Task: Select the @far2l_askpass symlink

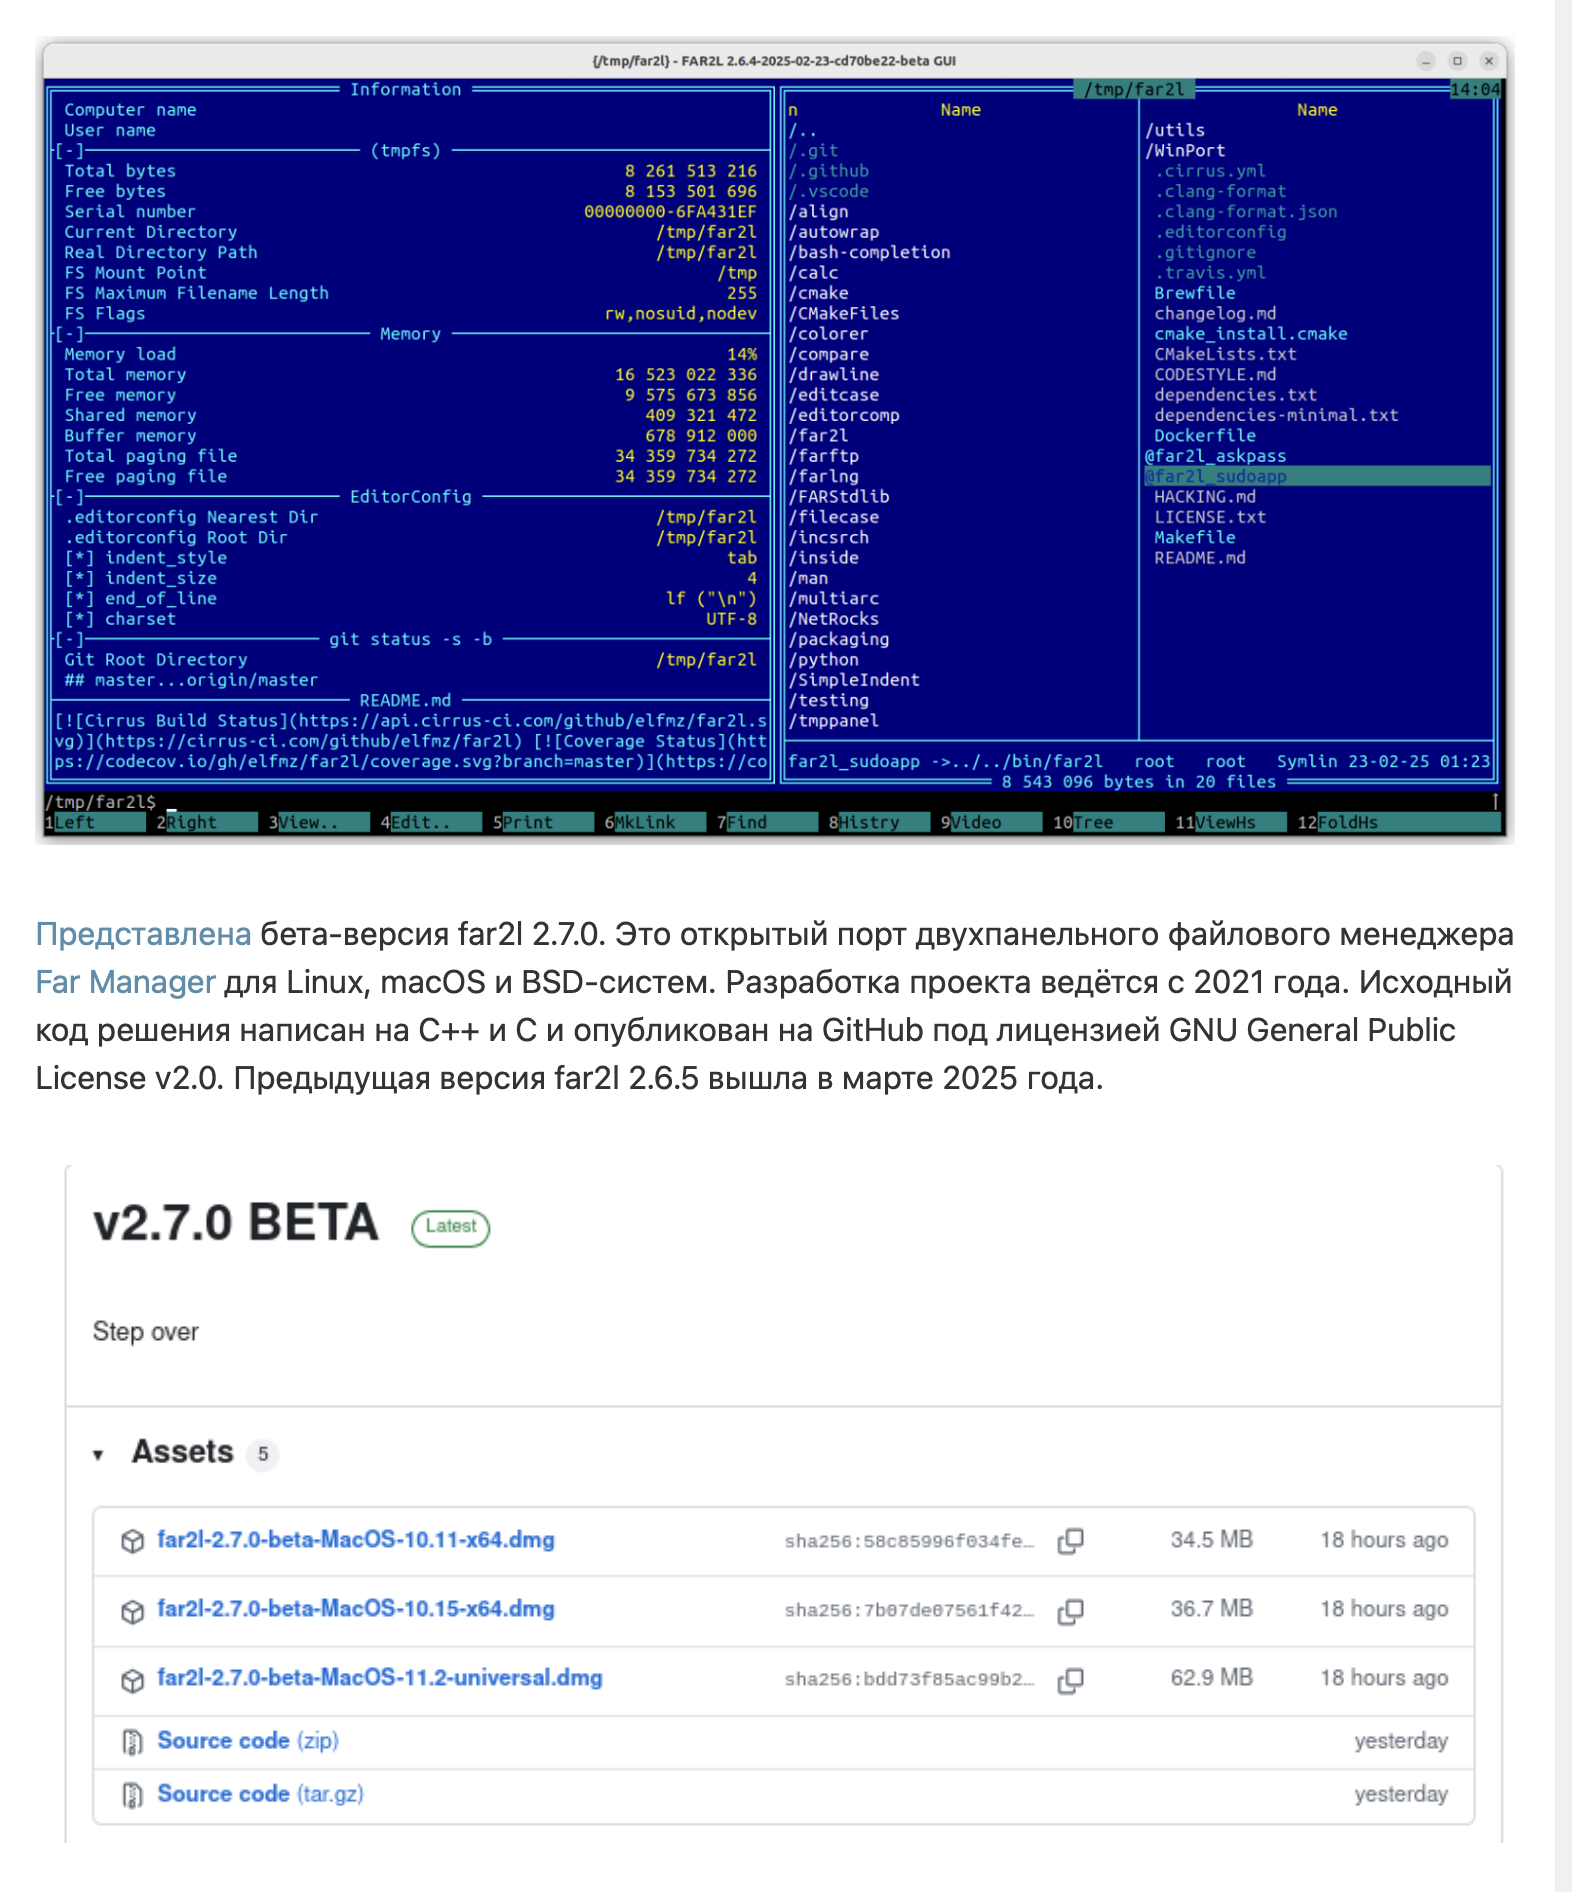Action: click(x=1216, y=456)
